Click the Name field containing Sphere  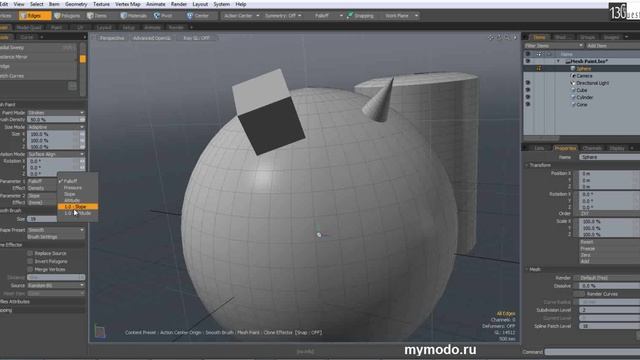click(x=610, y=157)
